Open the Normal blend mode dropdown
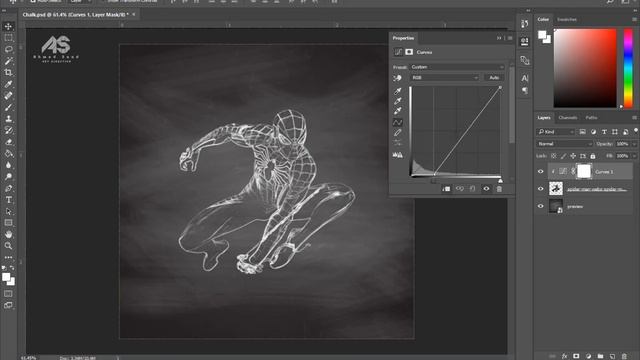The image size is (640, 360). coord(564,144)
